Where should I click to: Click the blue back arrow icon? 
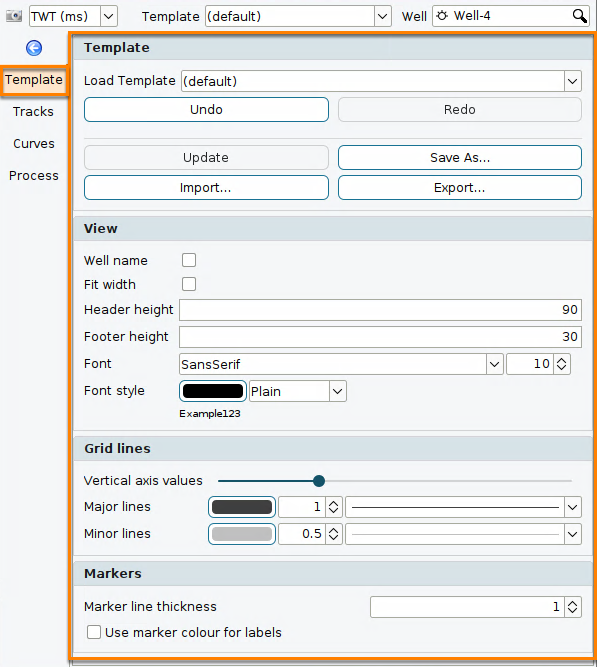click(34, 48)
